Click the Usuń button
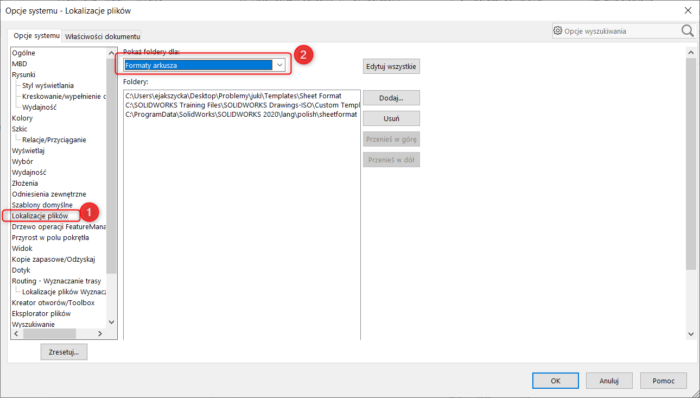700x398 pixels. (391, 119)
